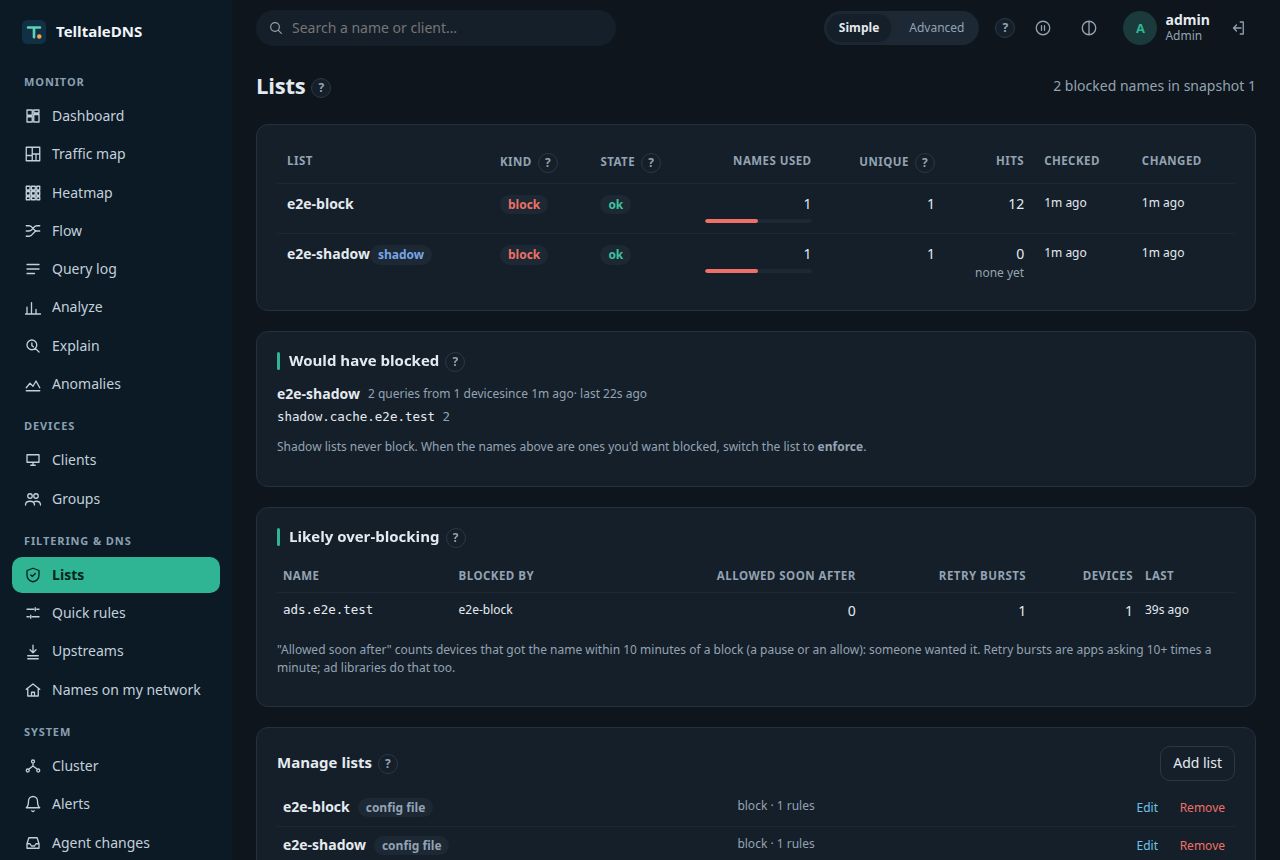
Task: Select the Lists sidebar item
Action: 116,575
